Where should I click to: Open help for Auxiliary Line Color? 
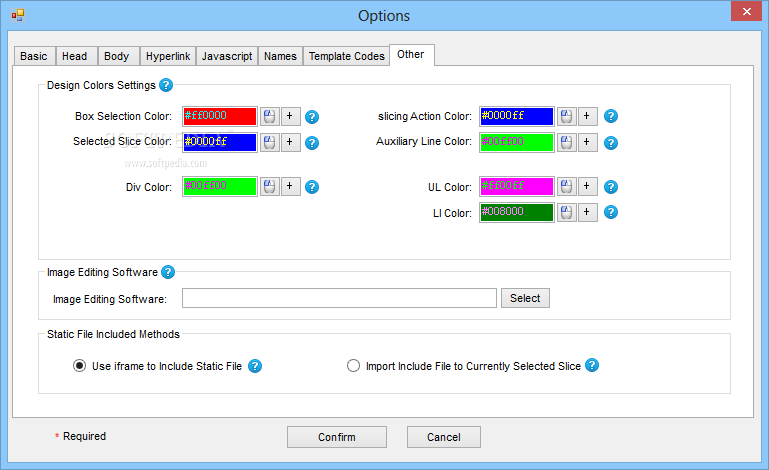pos(611,143)
